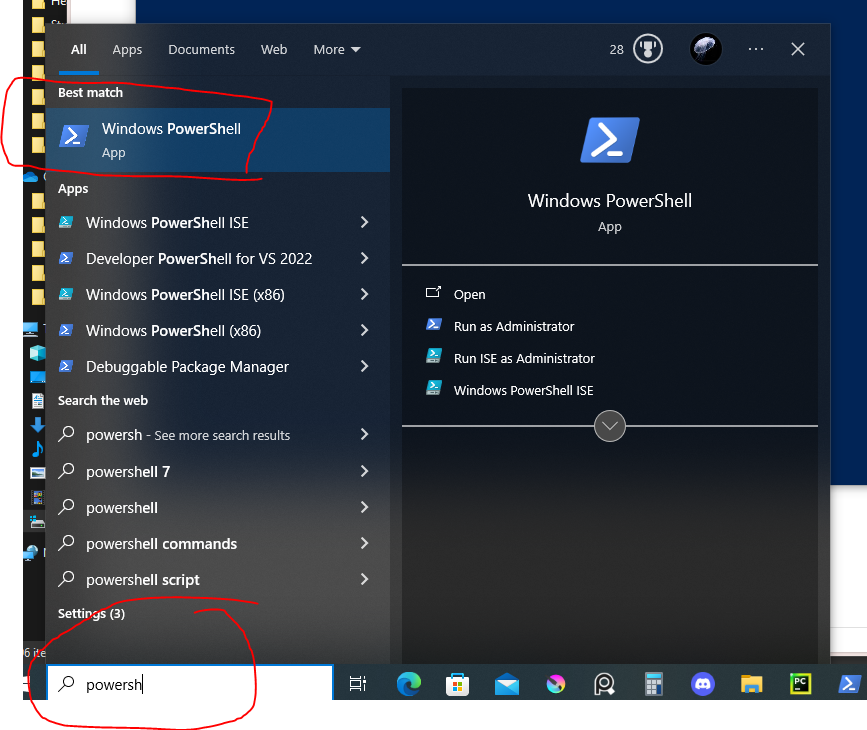Click the search magnifier in 'powersh' web result
Viewport: 867px width, 730px height.
coord(66,434)
